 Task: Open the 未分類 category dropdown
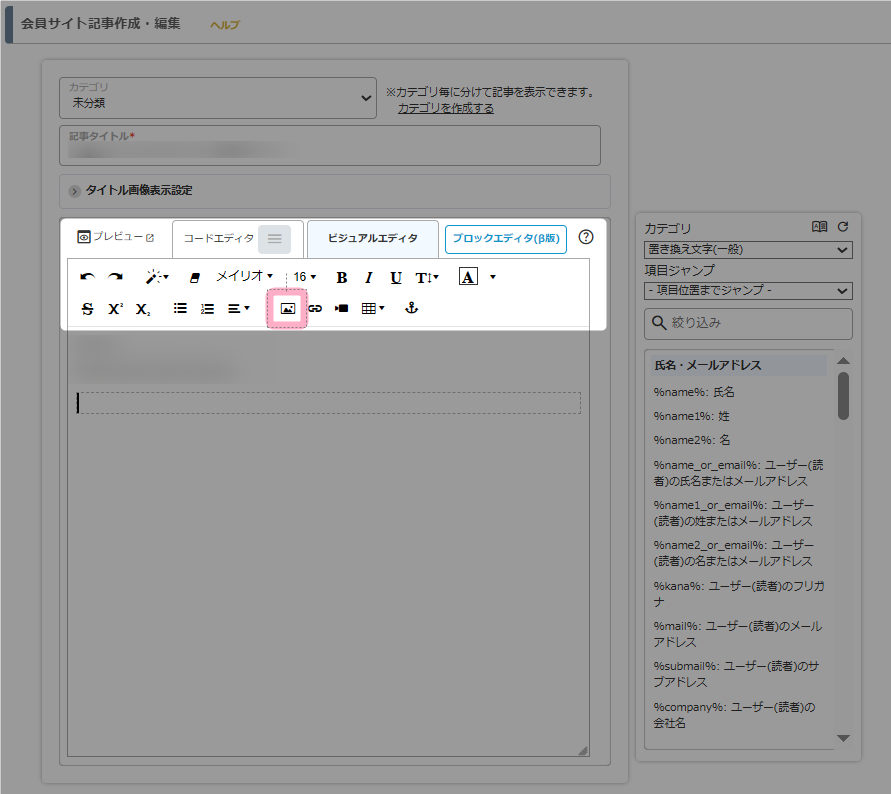pos(218,97)
